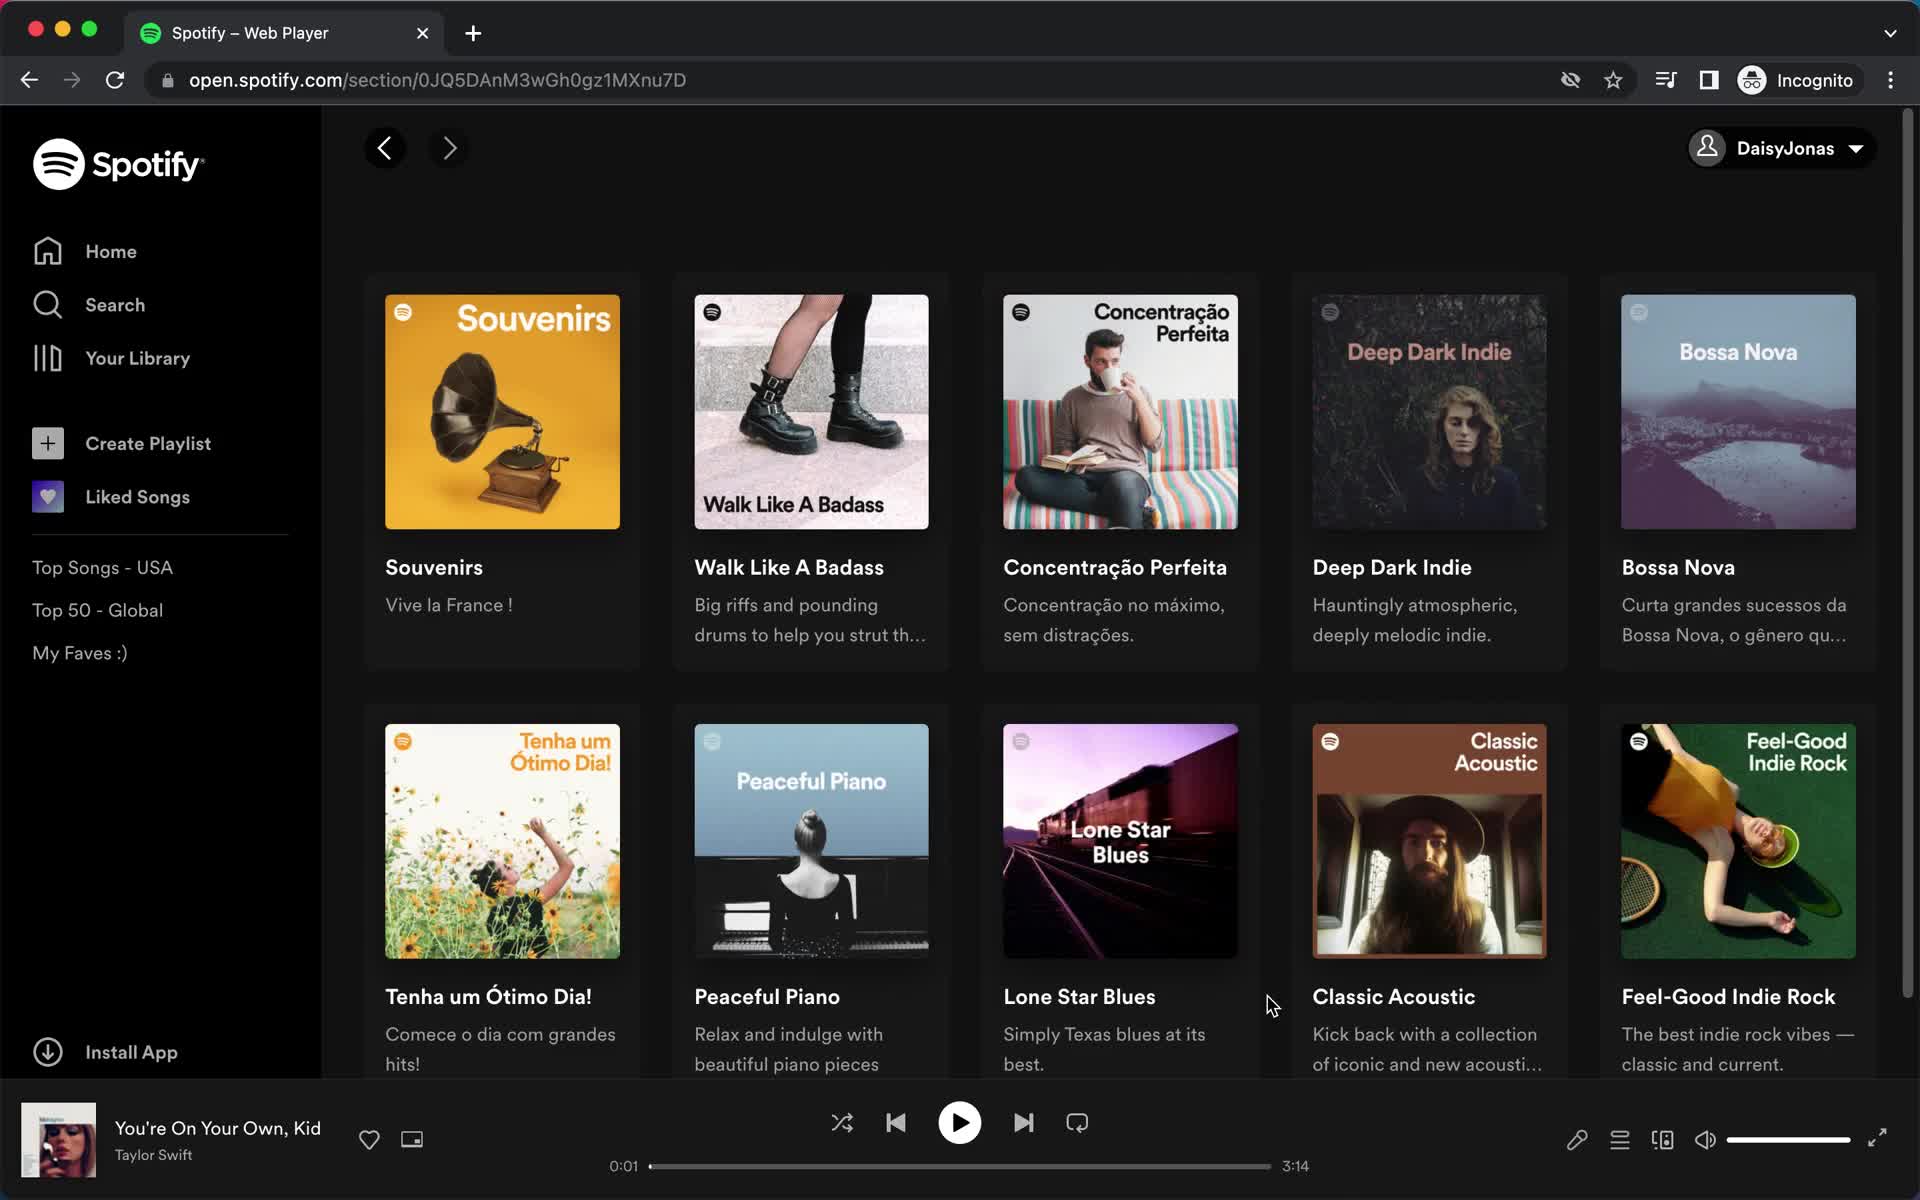Bookmark this page with the star
The image size is (1920, 1200).
coord(1613,80)
